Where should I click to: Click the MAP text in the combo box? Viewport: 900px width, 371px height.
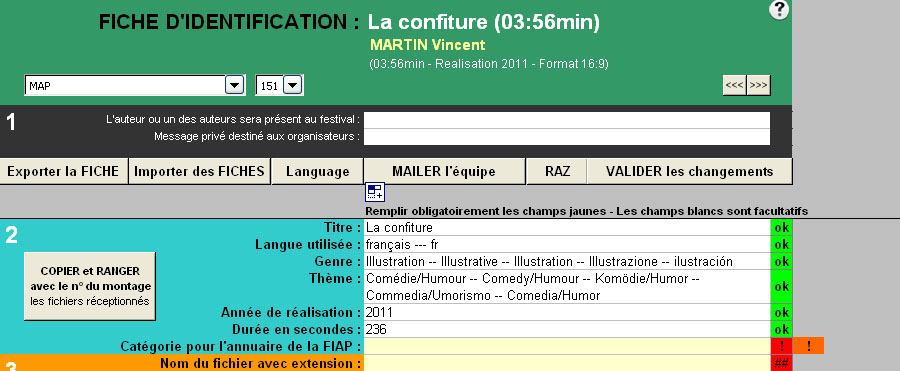(40, 87)
